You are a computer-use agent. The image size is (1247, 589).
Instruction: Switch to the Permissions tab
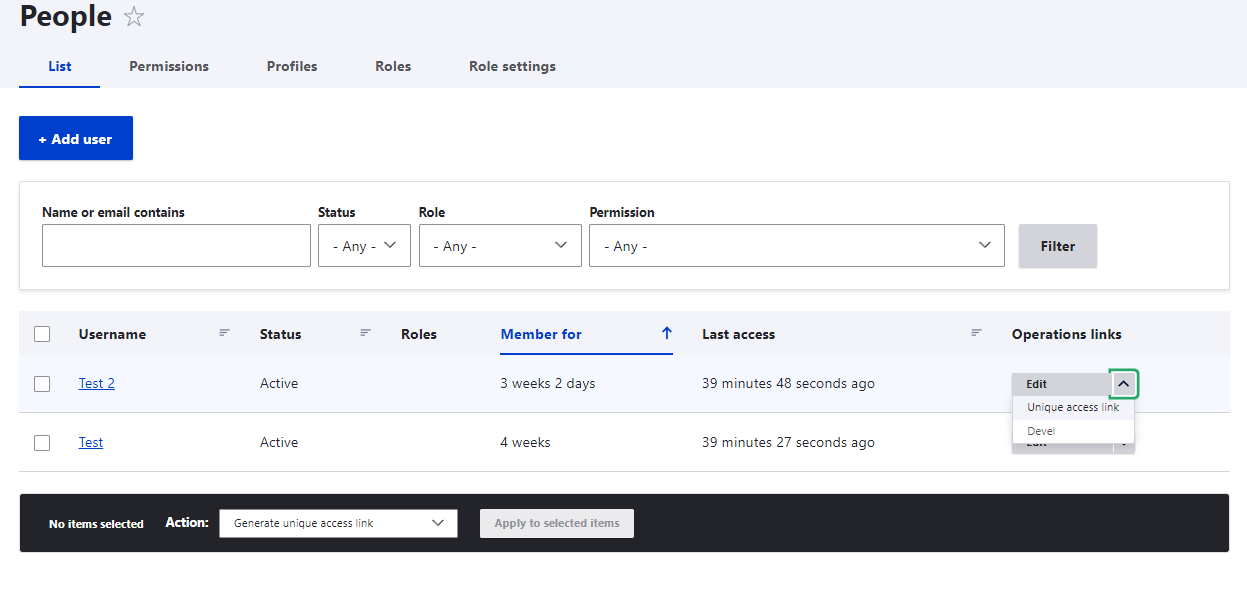coord(169,66)
